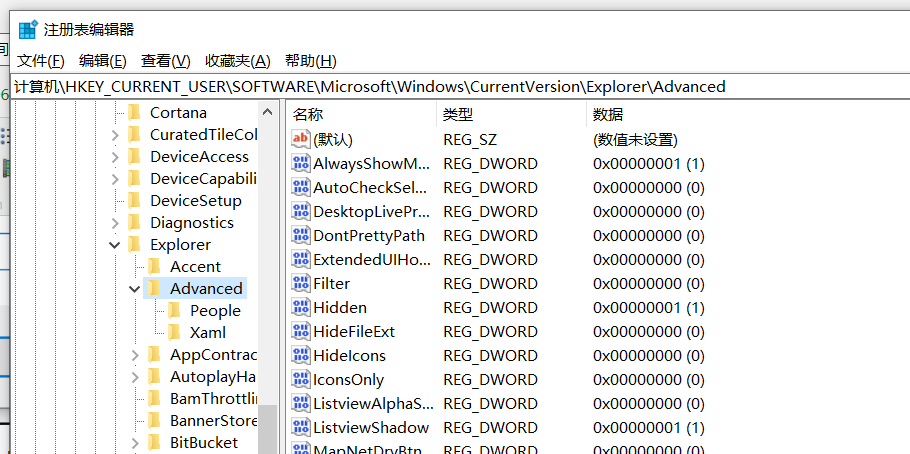Collapse the Explorer tree node
The image size is (910, 454).
tap(115, 245)
